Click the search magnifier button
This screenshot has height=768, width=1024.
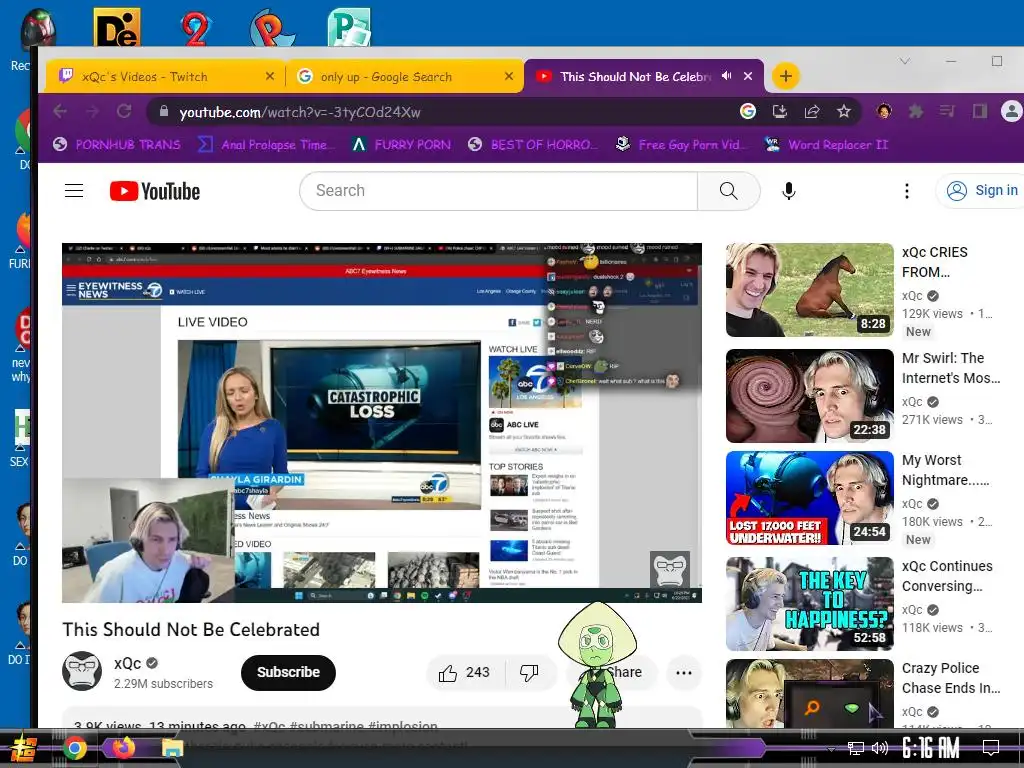point(728,191)
